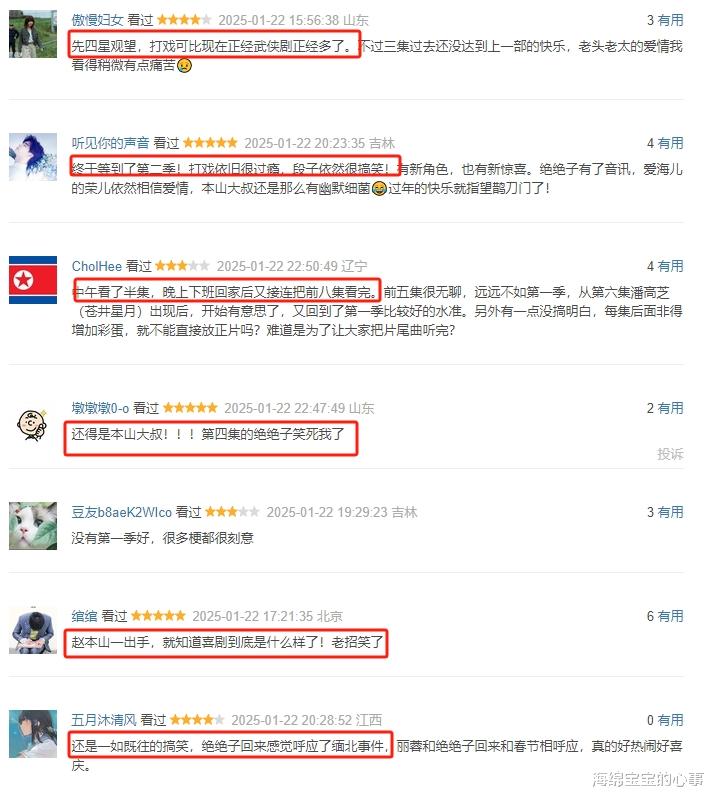Click 墩墩墩0-o cartoon avatar
The height and width of the screenshot is (798, 712).
coord(33,425)
